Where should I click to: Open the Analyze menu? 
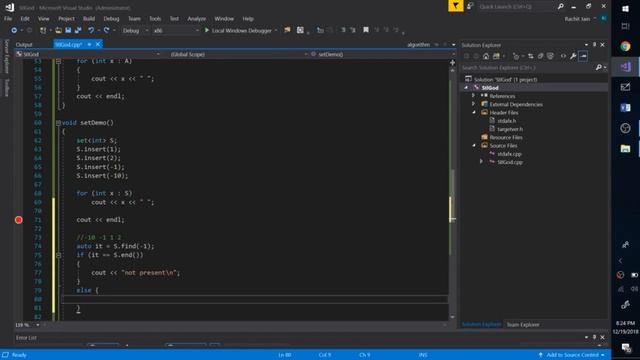point(197,19)
